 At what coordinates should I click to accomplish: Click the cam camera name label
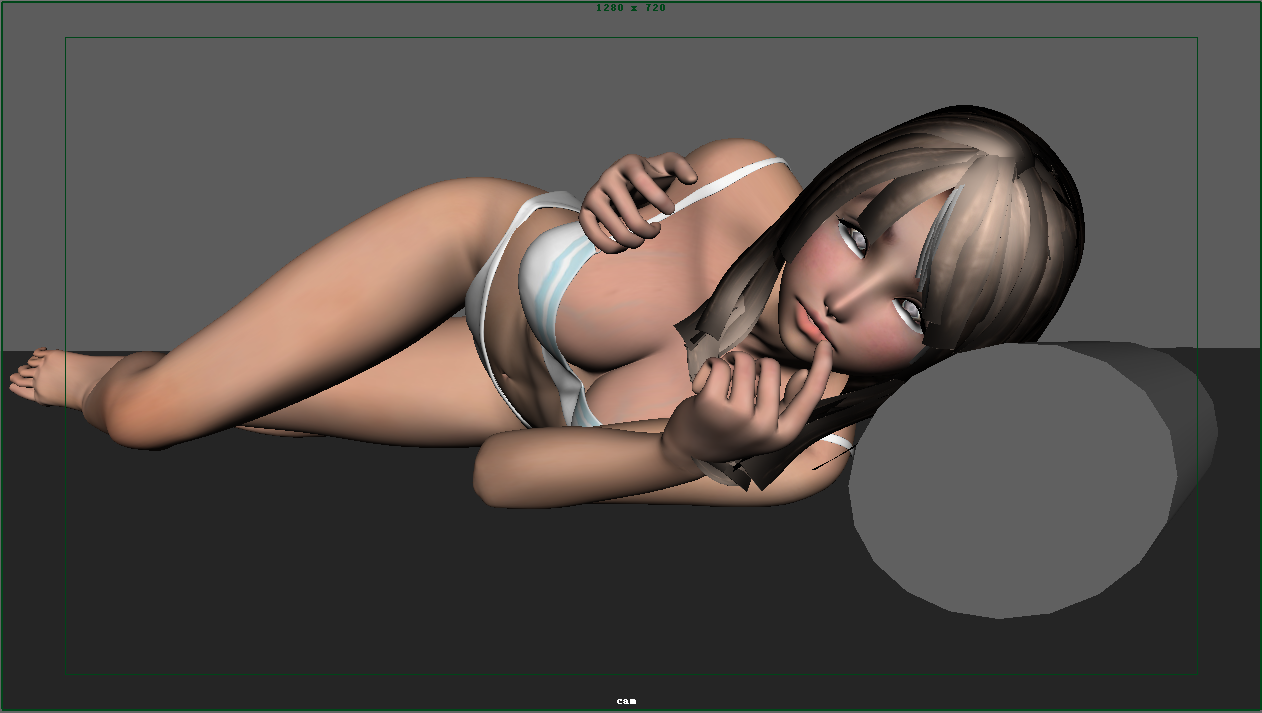[x=626, y=701]
